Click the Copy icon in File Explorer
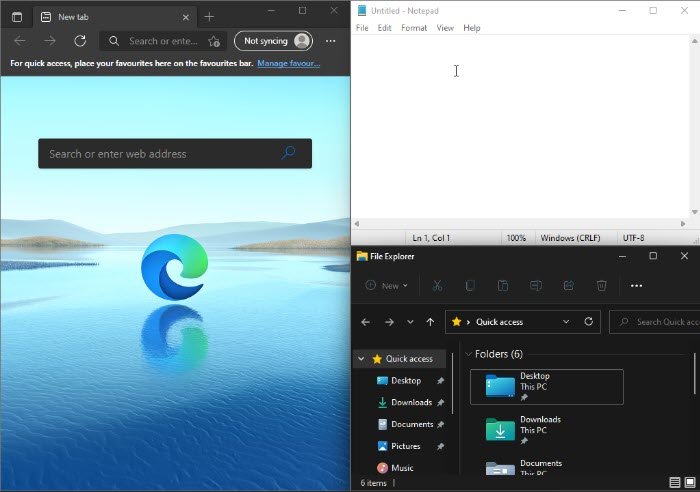 [470, 286]
